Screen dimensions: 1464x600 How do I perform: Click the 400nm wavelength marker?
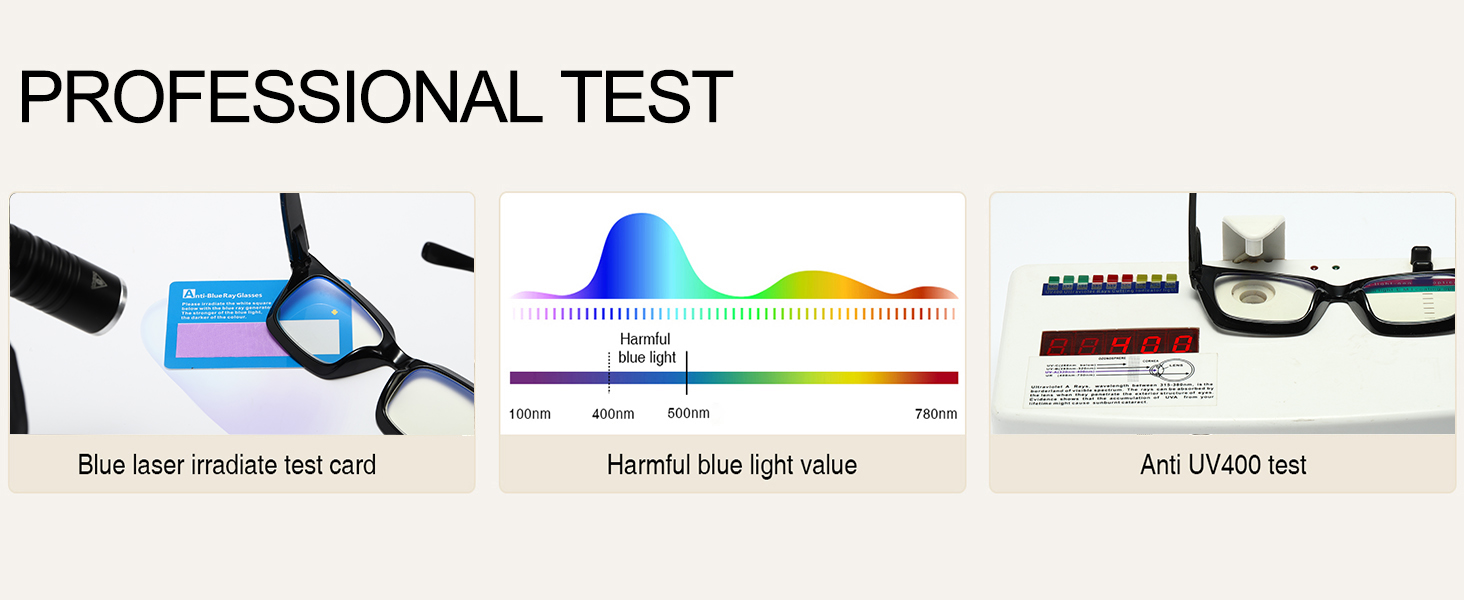[x=613, y=414]
